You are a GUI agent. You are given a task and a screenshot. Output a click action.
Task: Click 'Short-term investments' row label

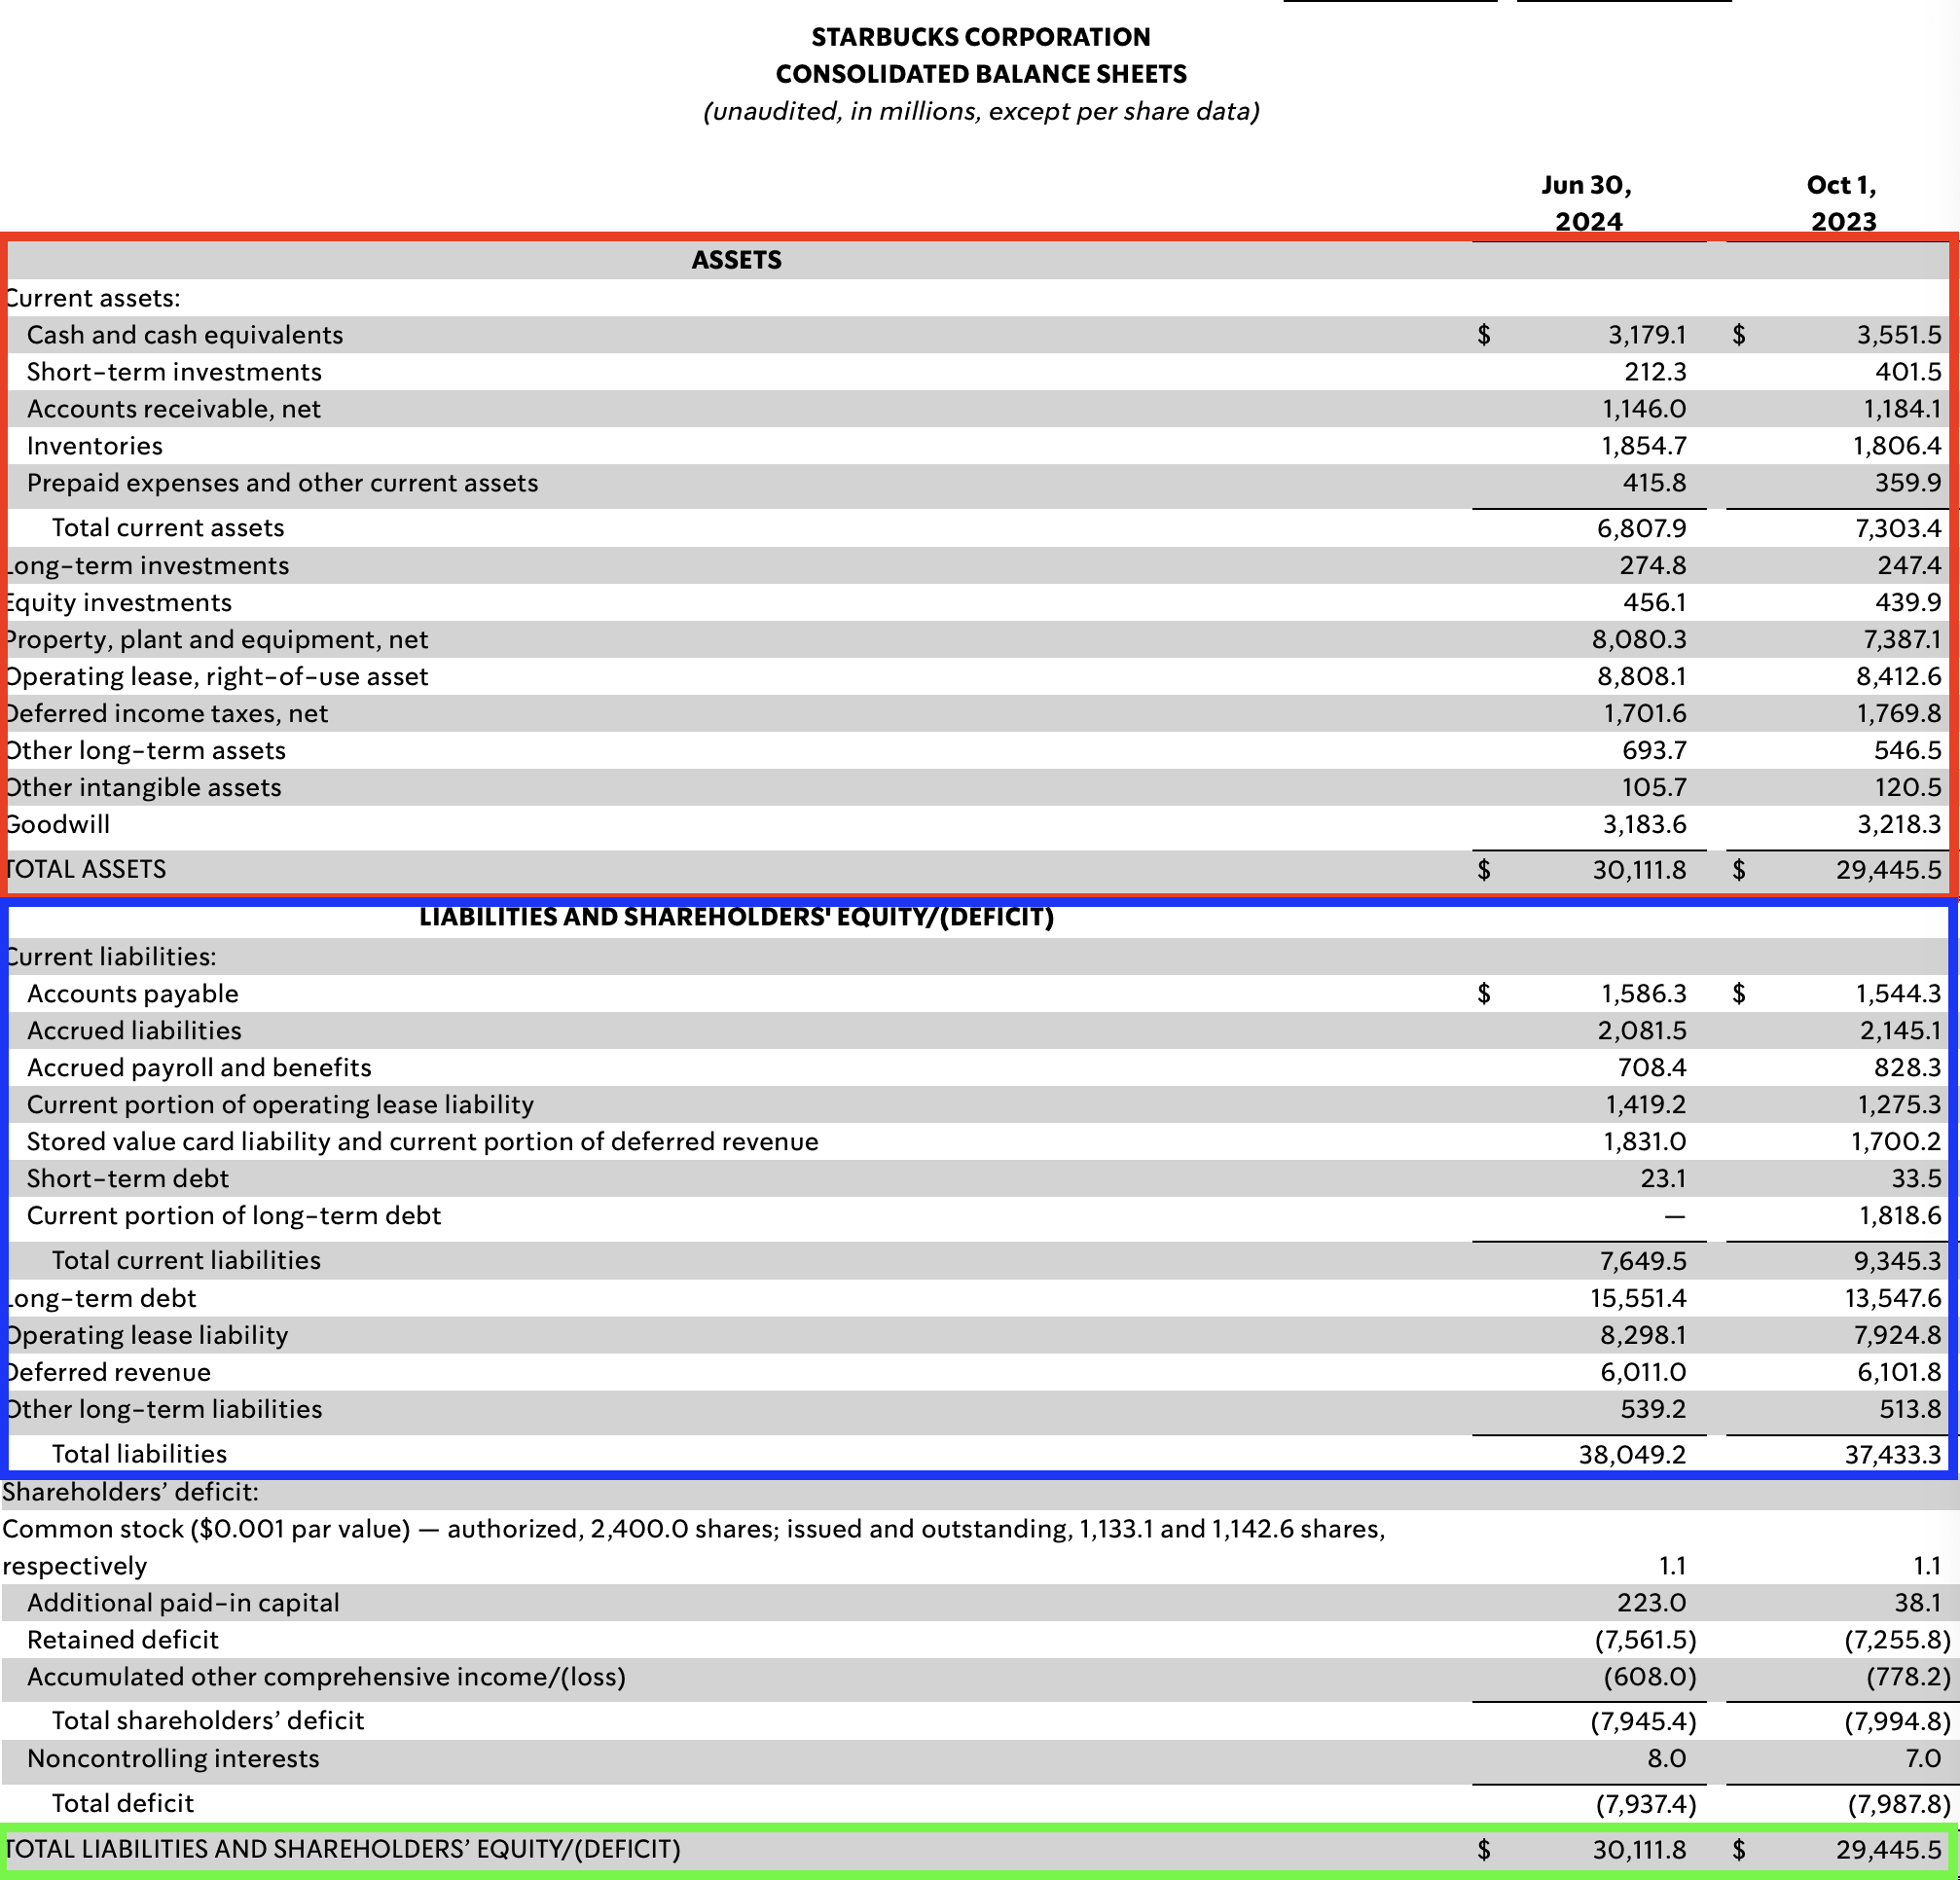coord(174,372)
